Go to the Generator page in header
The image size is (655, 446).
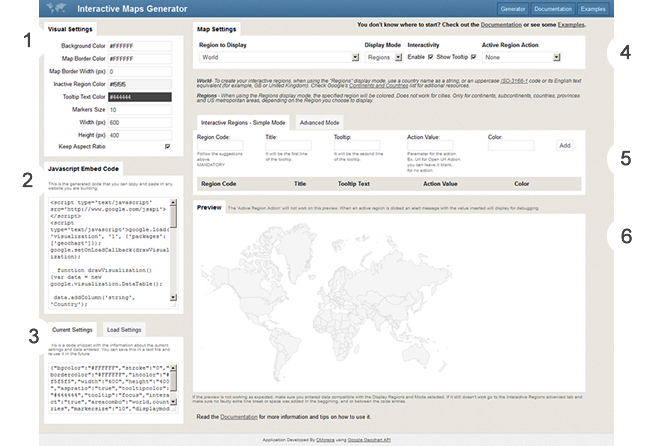tap(513, 8)
